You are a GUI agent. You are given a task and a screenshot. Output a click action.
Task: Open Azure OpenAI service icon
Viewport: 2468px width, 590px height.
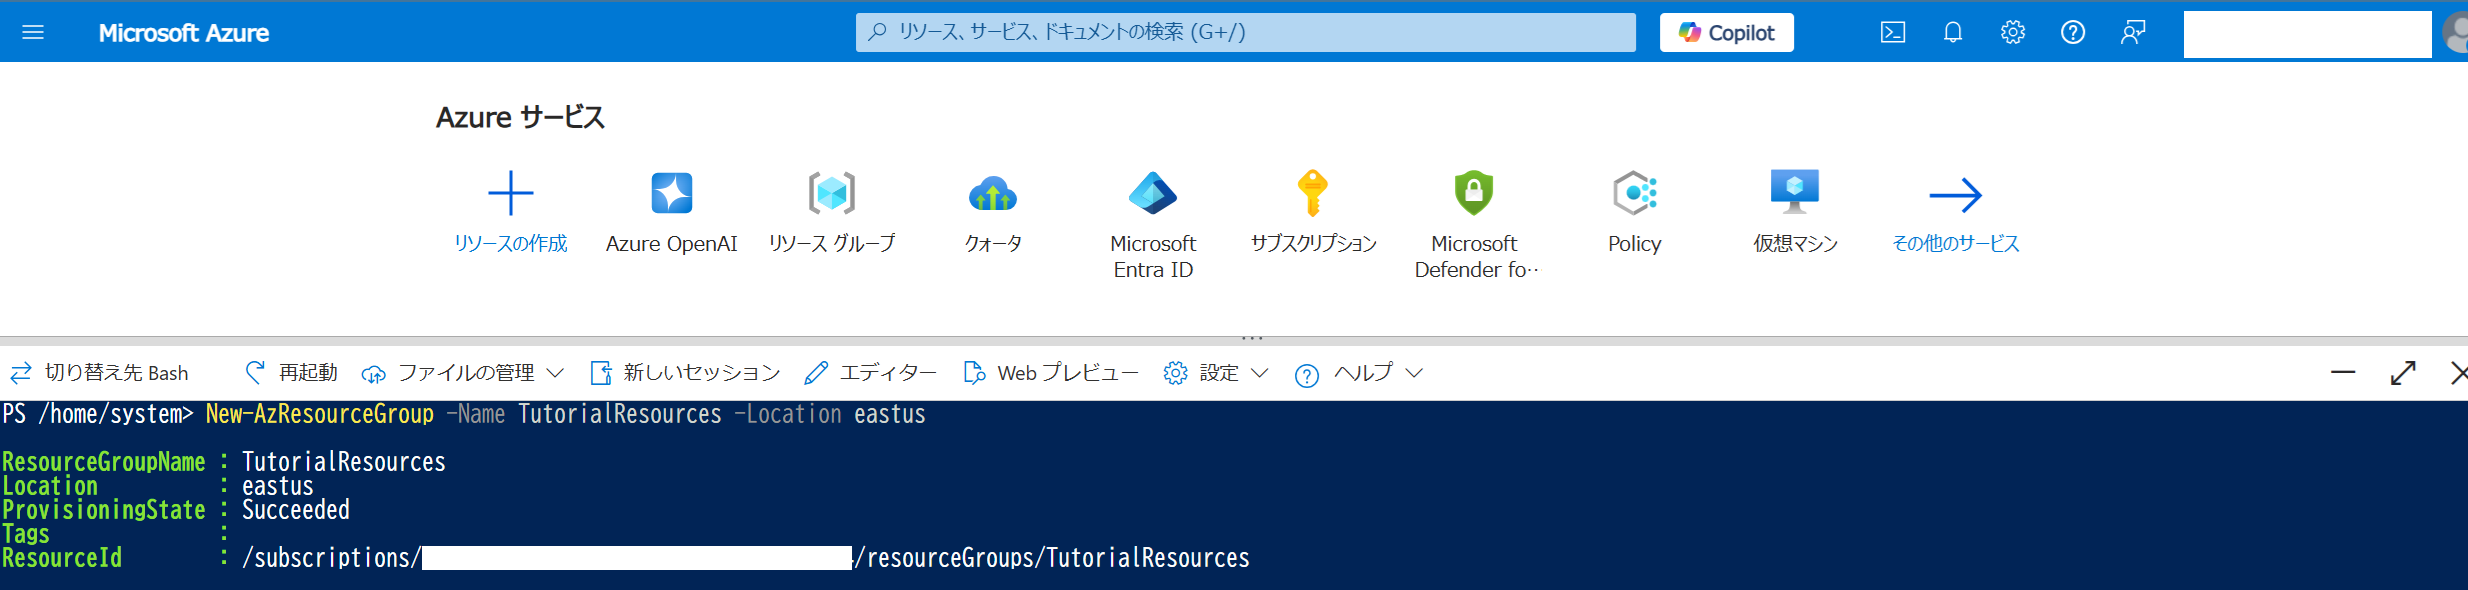pos(672,193)
